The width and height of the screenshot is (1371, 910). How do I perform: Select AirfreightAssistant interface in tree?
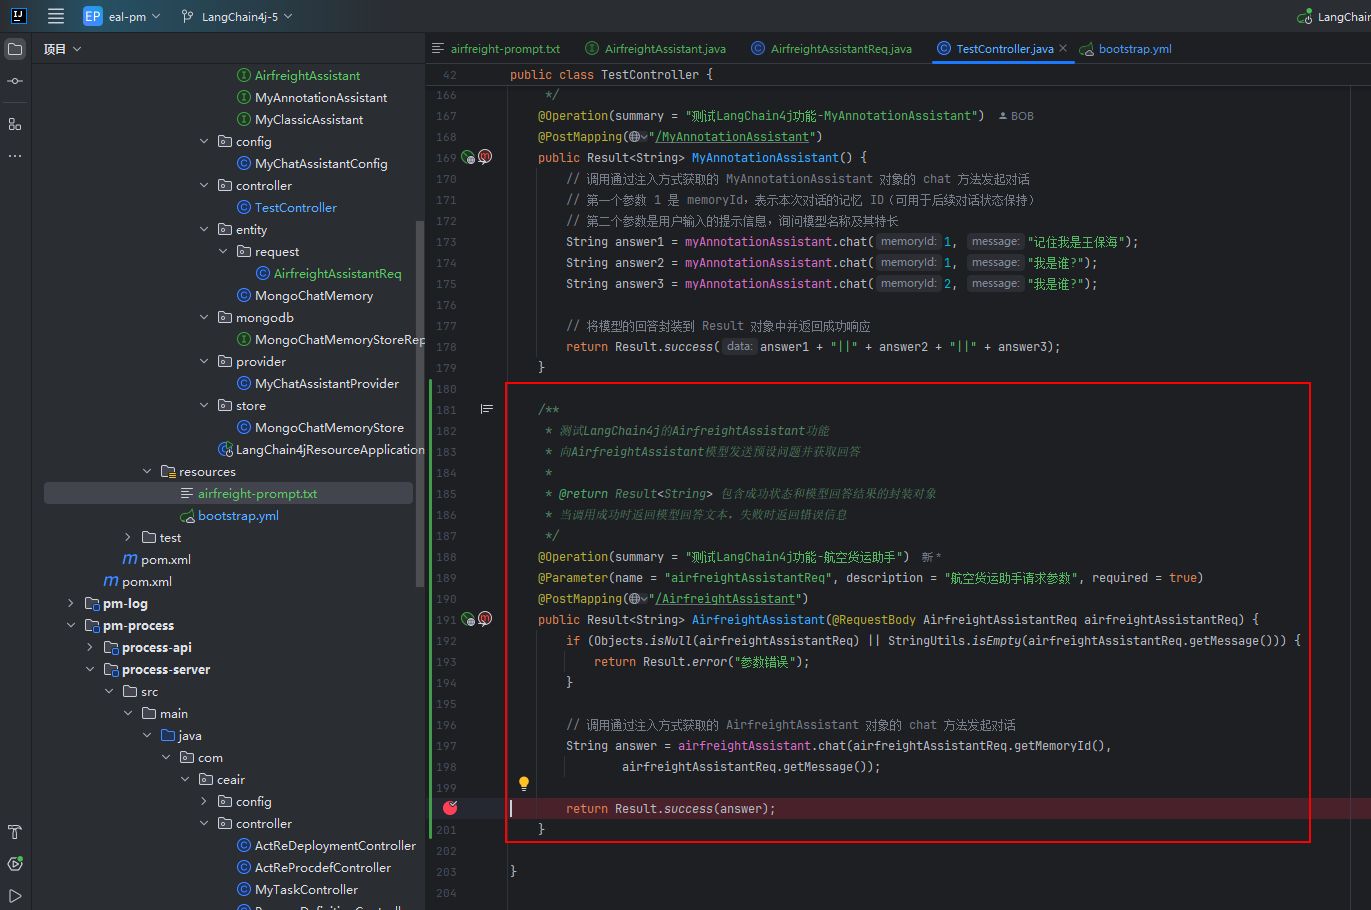point(307,76)
